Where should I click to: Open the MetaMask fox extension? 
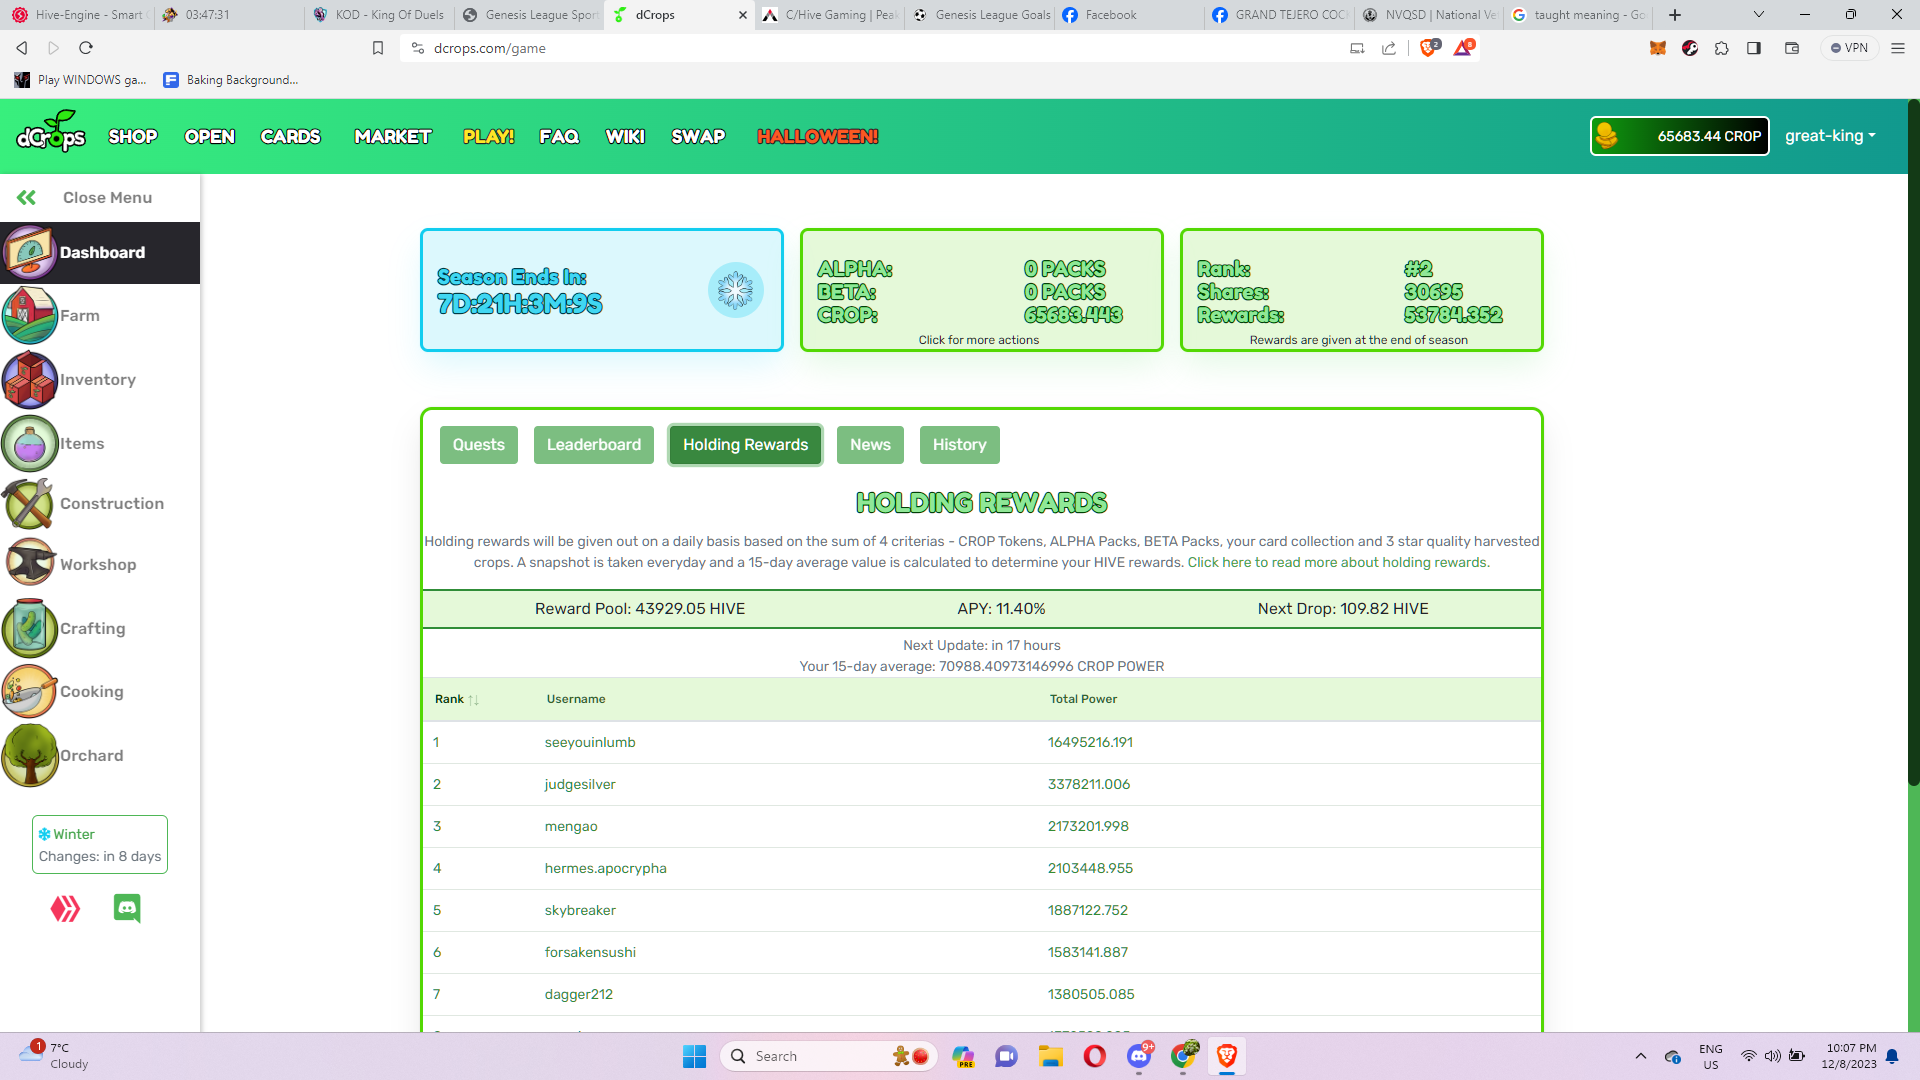(x=1658, y=48)
